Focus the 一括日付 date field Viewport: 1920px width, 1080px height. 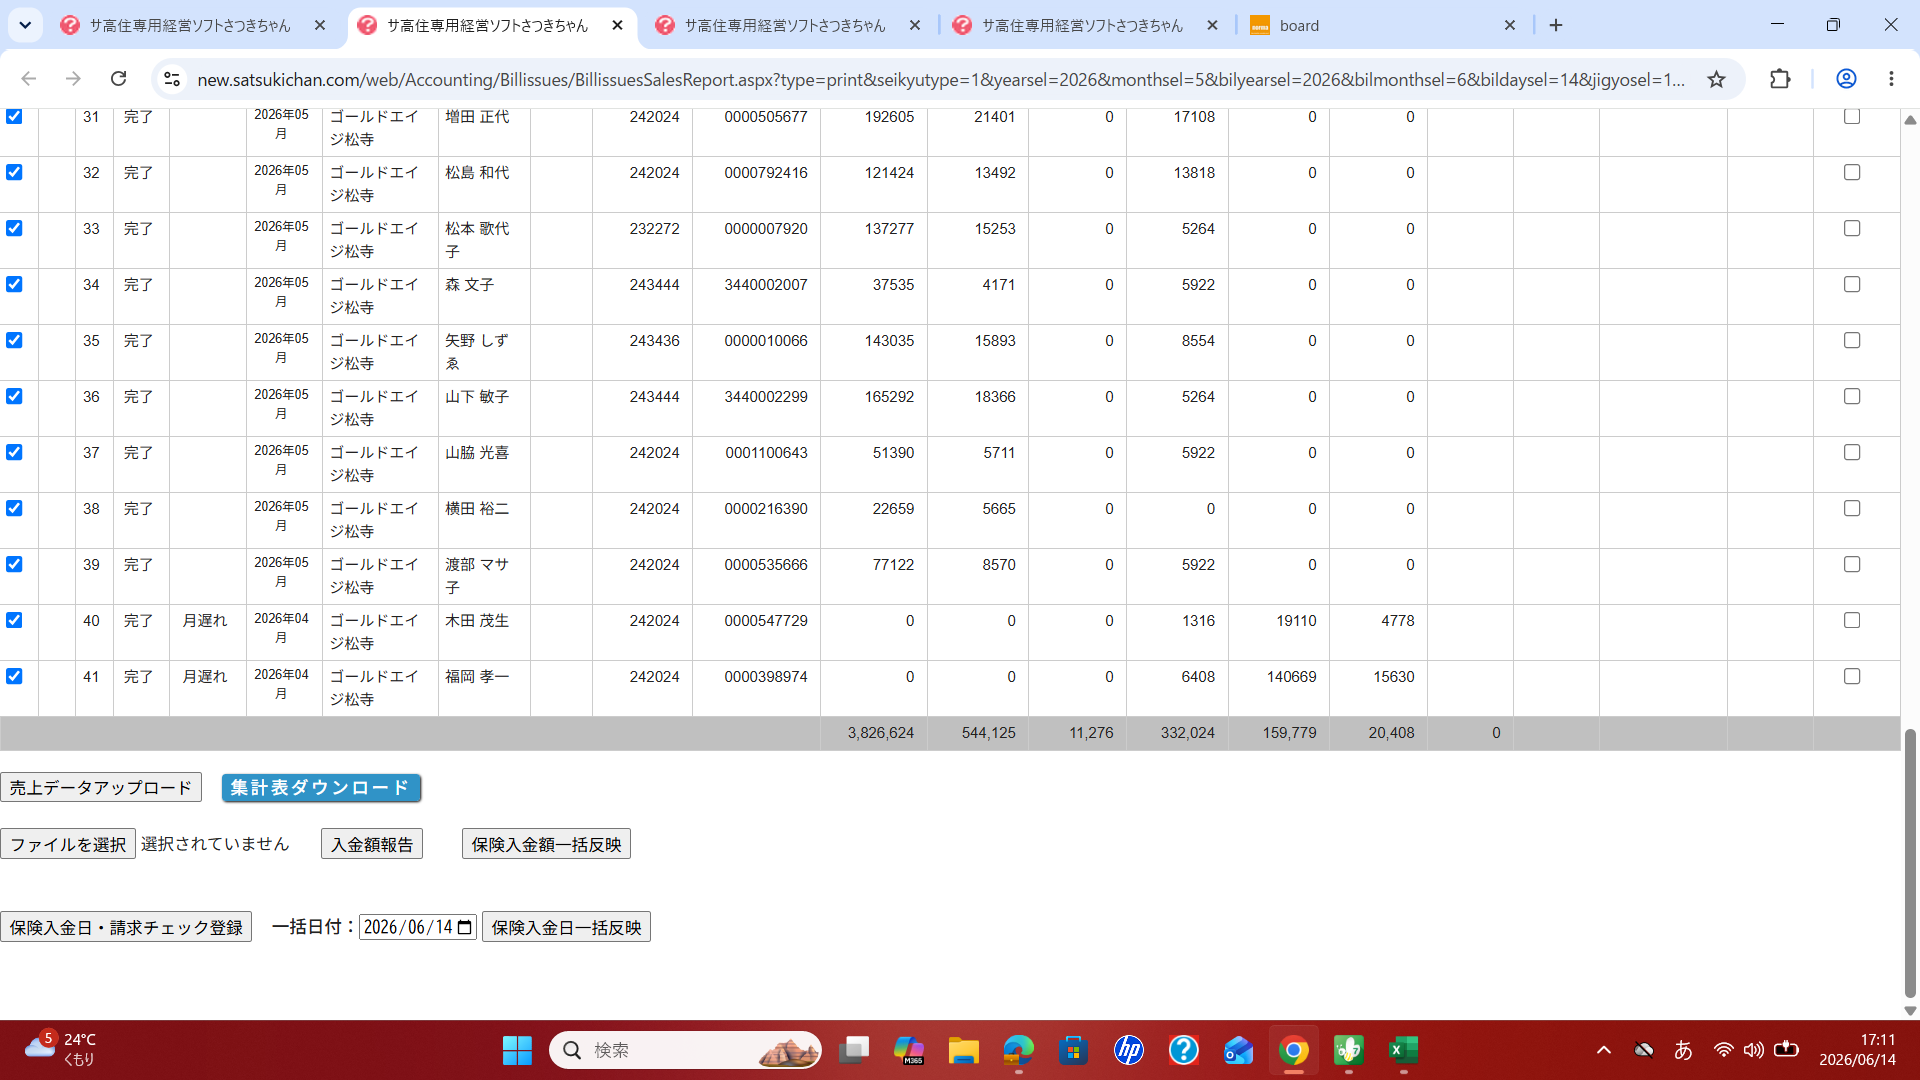(418, 927)
